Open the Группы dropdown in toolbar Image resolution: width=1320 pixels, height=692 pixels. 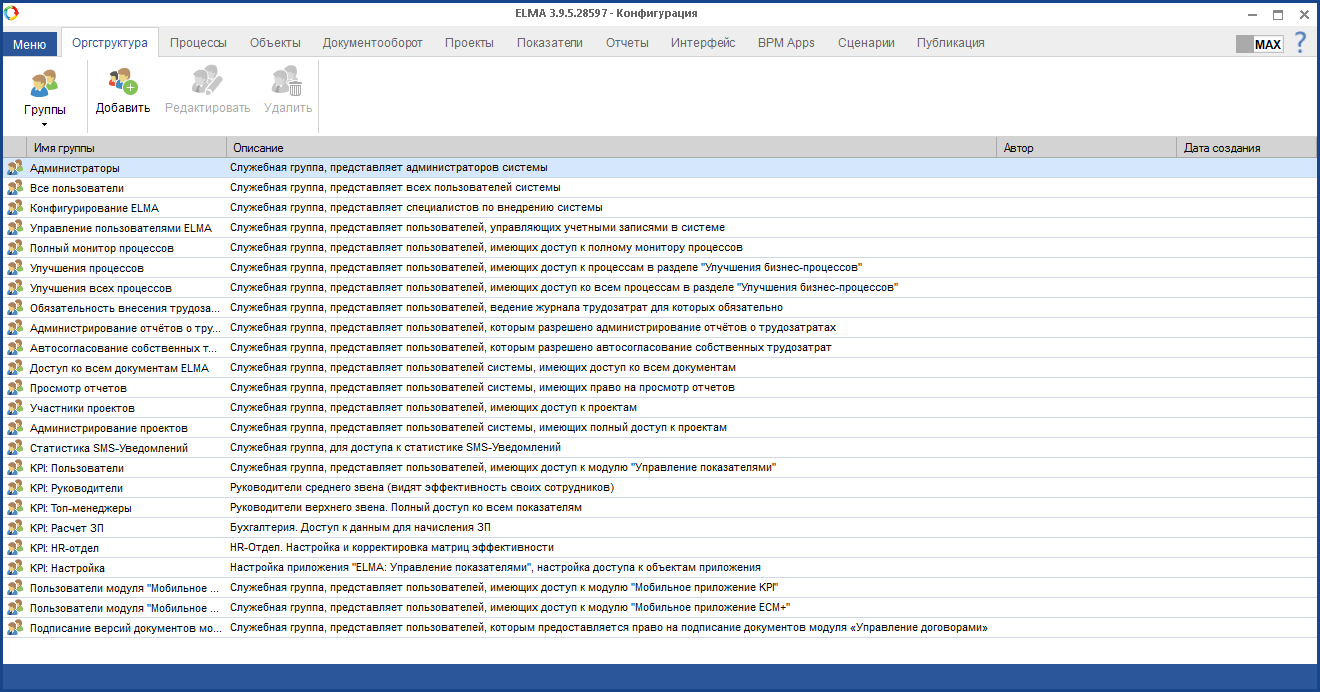click(45, 97)
